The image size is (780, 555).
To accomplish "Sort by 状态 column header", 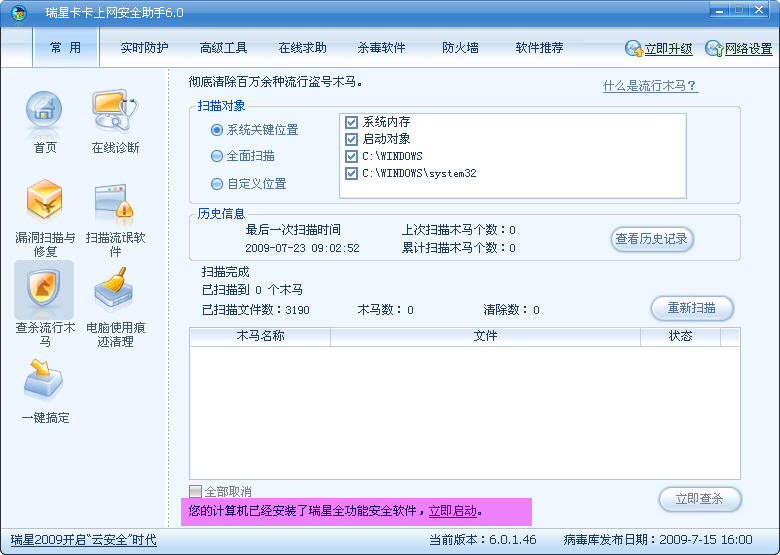I will click(x=680, y=336).
